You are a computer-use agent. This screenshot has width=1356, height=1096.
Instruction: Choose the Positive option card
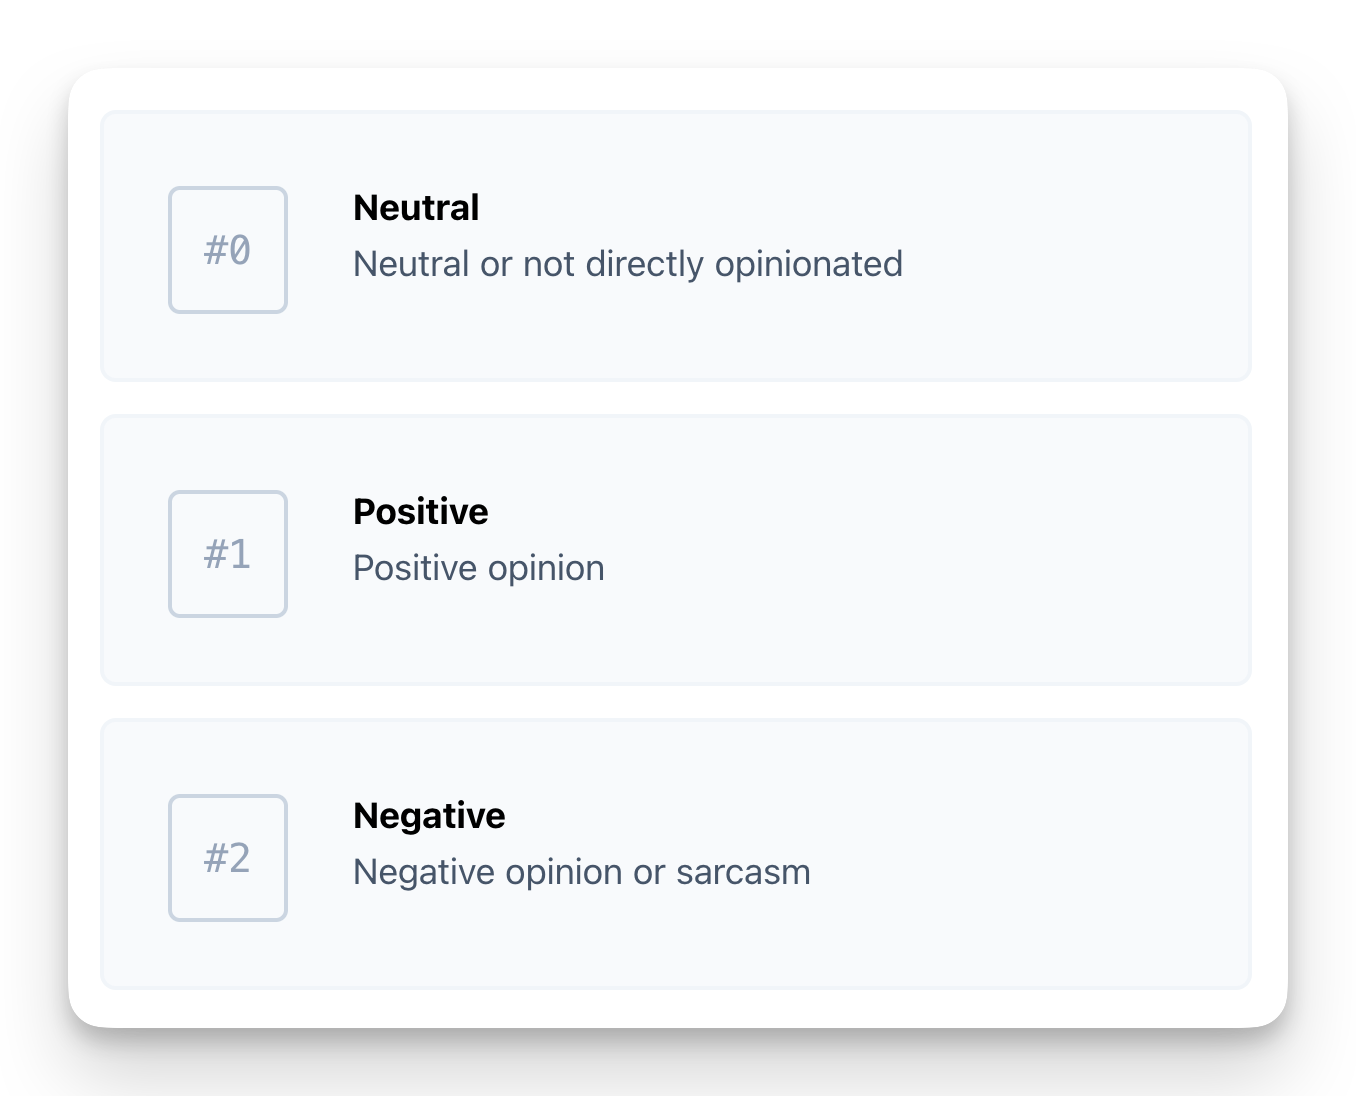point(676,550)
